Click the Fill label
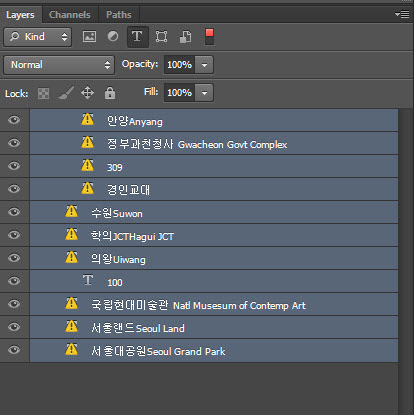The width and height of the screenshot is (414, 415). pos(151,92)
